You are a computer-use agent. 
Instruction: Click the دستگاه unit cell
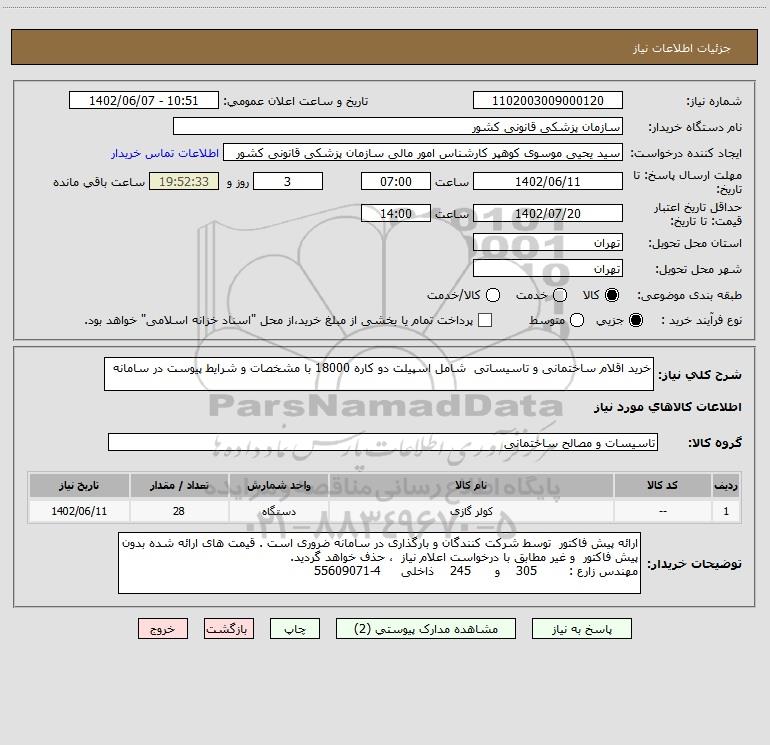[278, 511]
